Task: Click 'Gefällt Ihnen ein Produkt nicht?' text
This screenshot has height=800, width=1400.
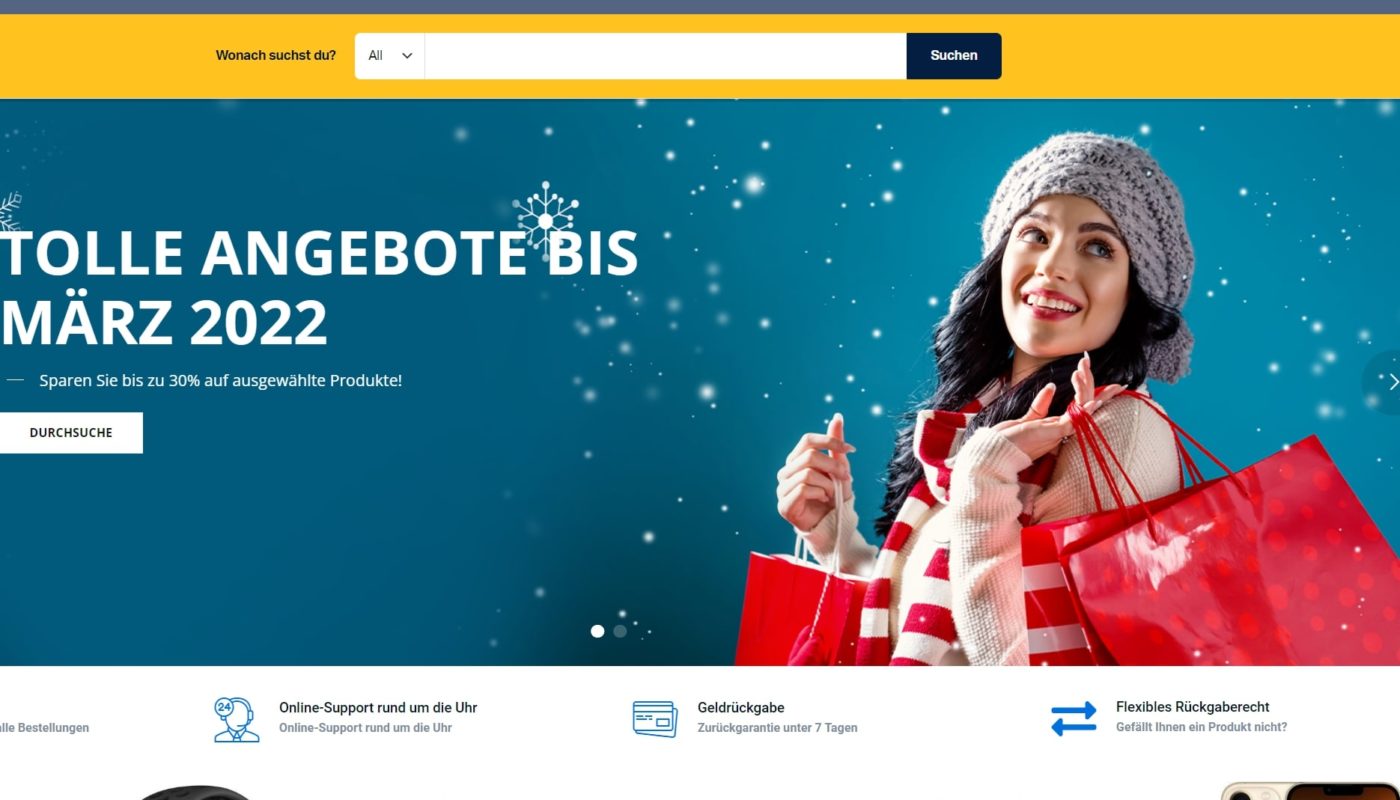Action: tap(1201, 727)
